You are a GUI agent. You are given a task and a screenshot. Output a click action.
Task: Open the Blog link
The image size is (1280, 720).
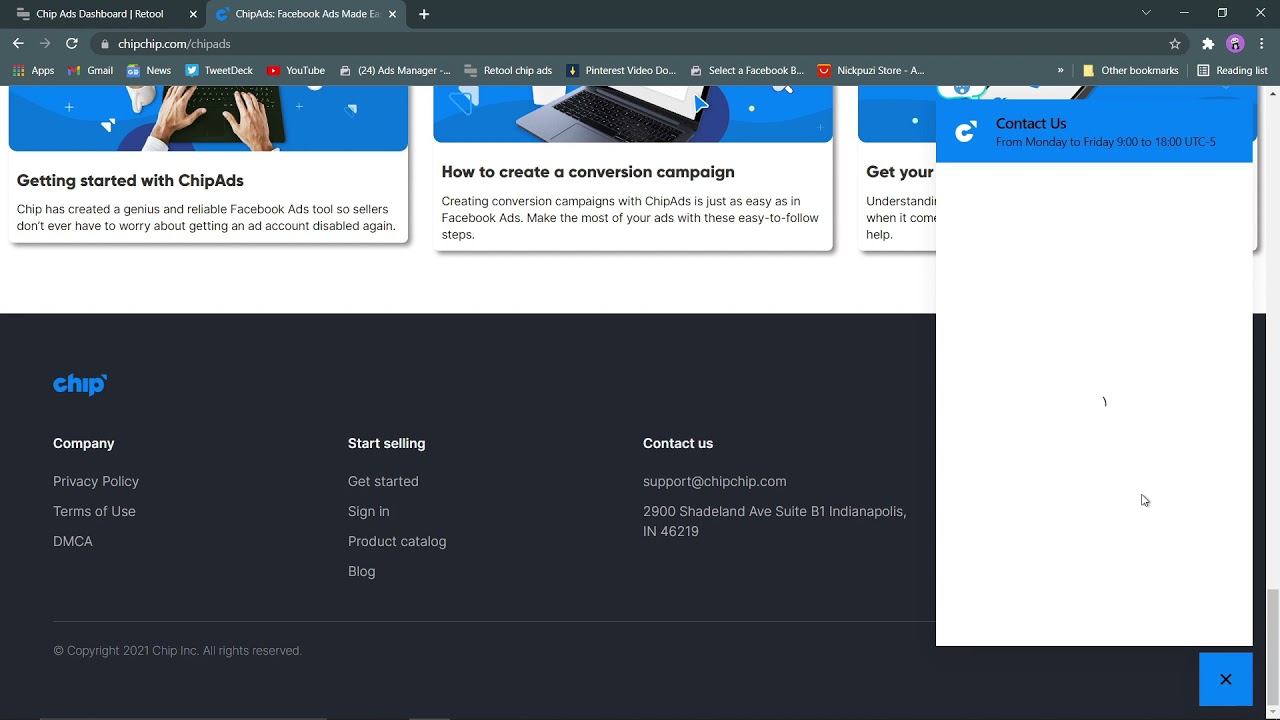(x=362, y=571)
